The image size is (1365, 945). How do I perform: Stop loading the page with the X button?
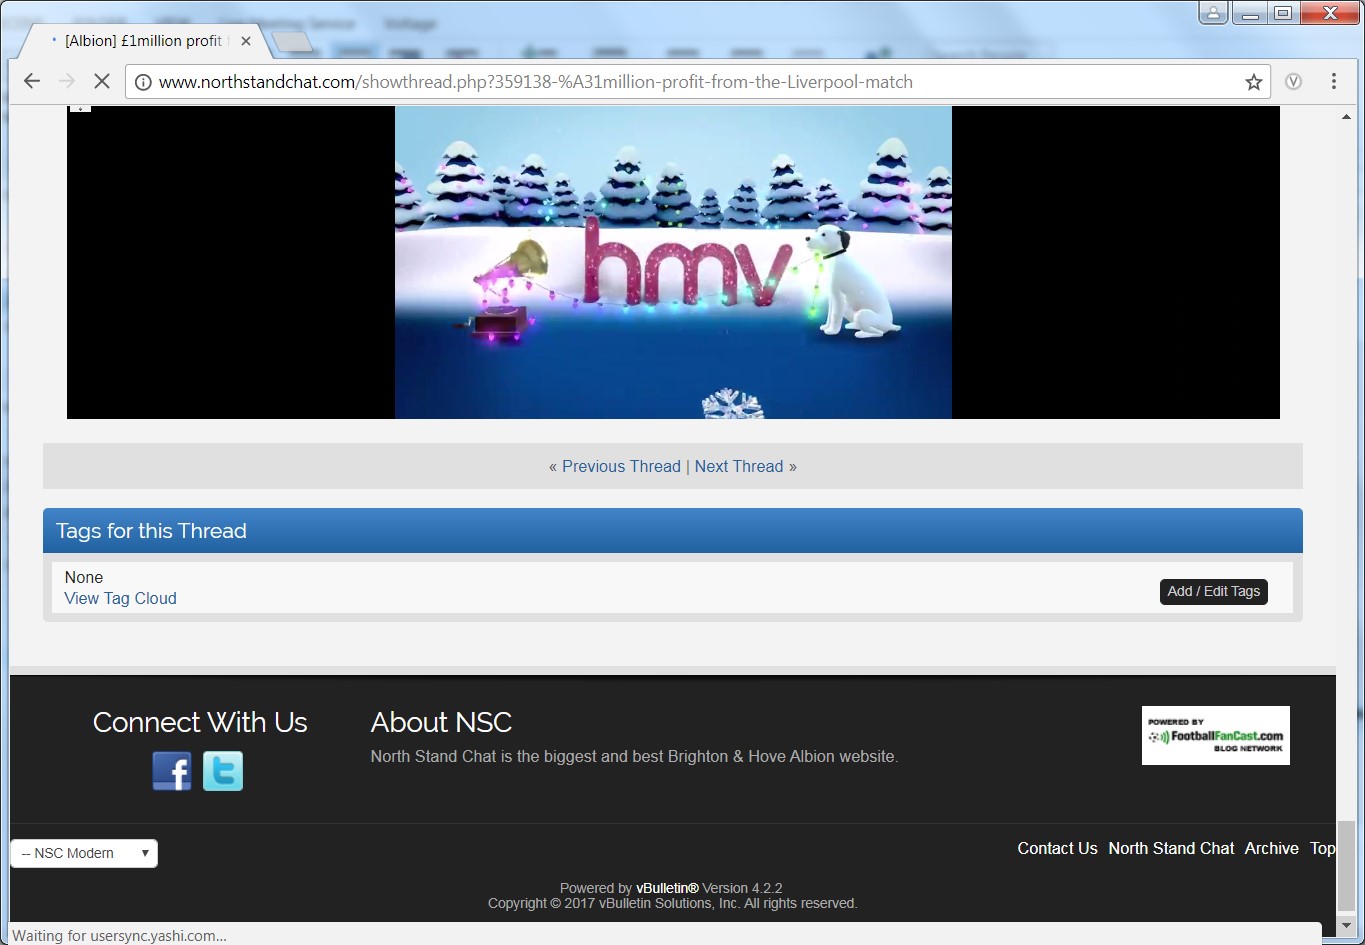[x=101, y=82]
